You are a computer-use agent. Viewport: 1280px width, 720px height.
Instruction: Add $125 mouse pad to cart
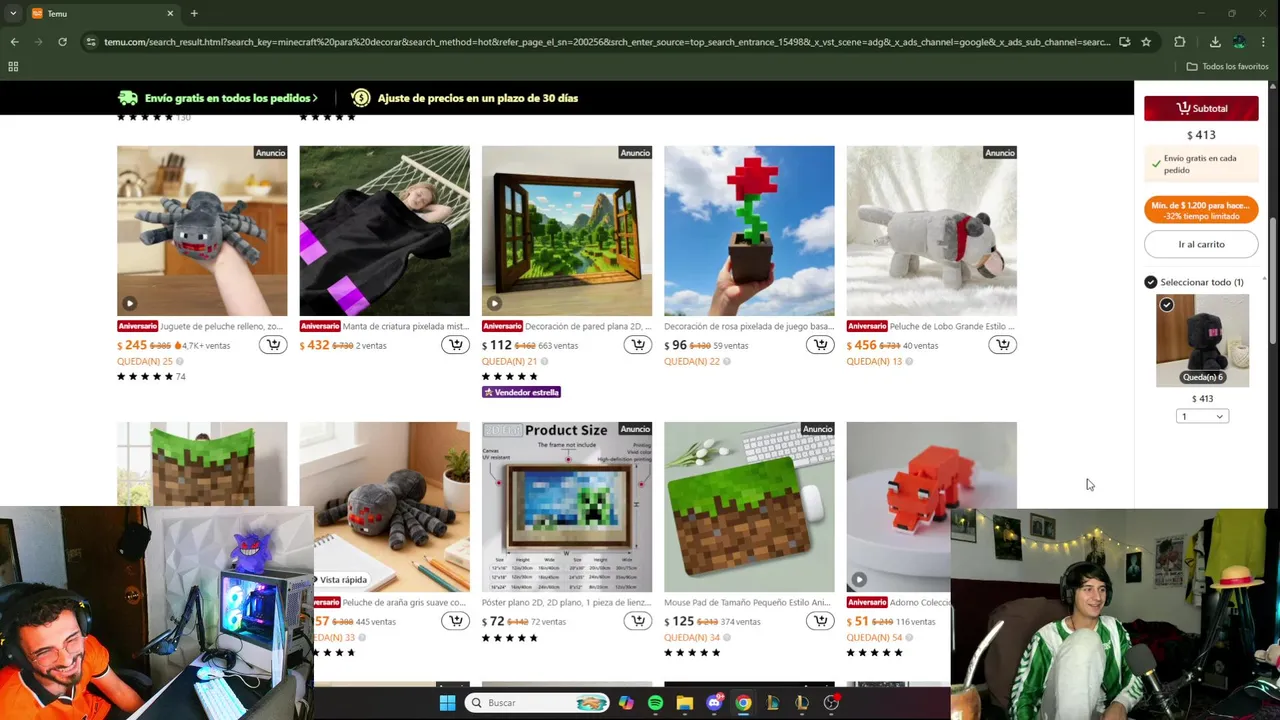(820, 621)
